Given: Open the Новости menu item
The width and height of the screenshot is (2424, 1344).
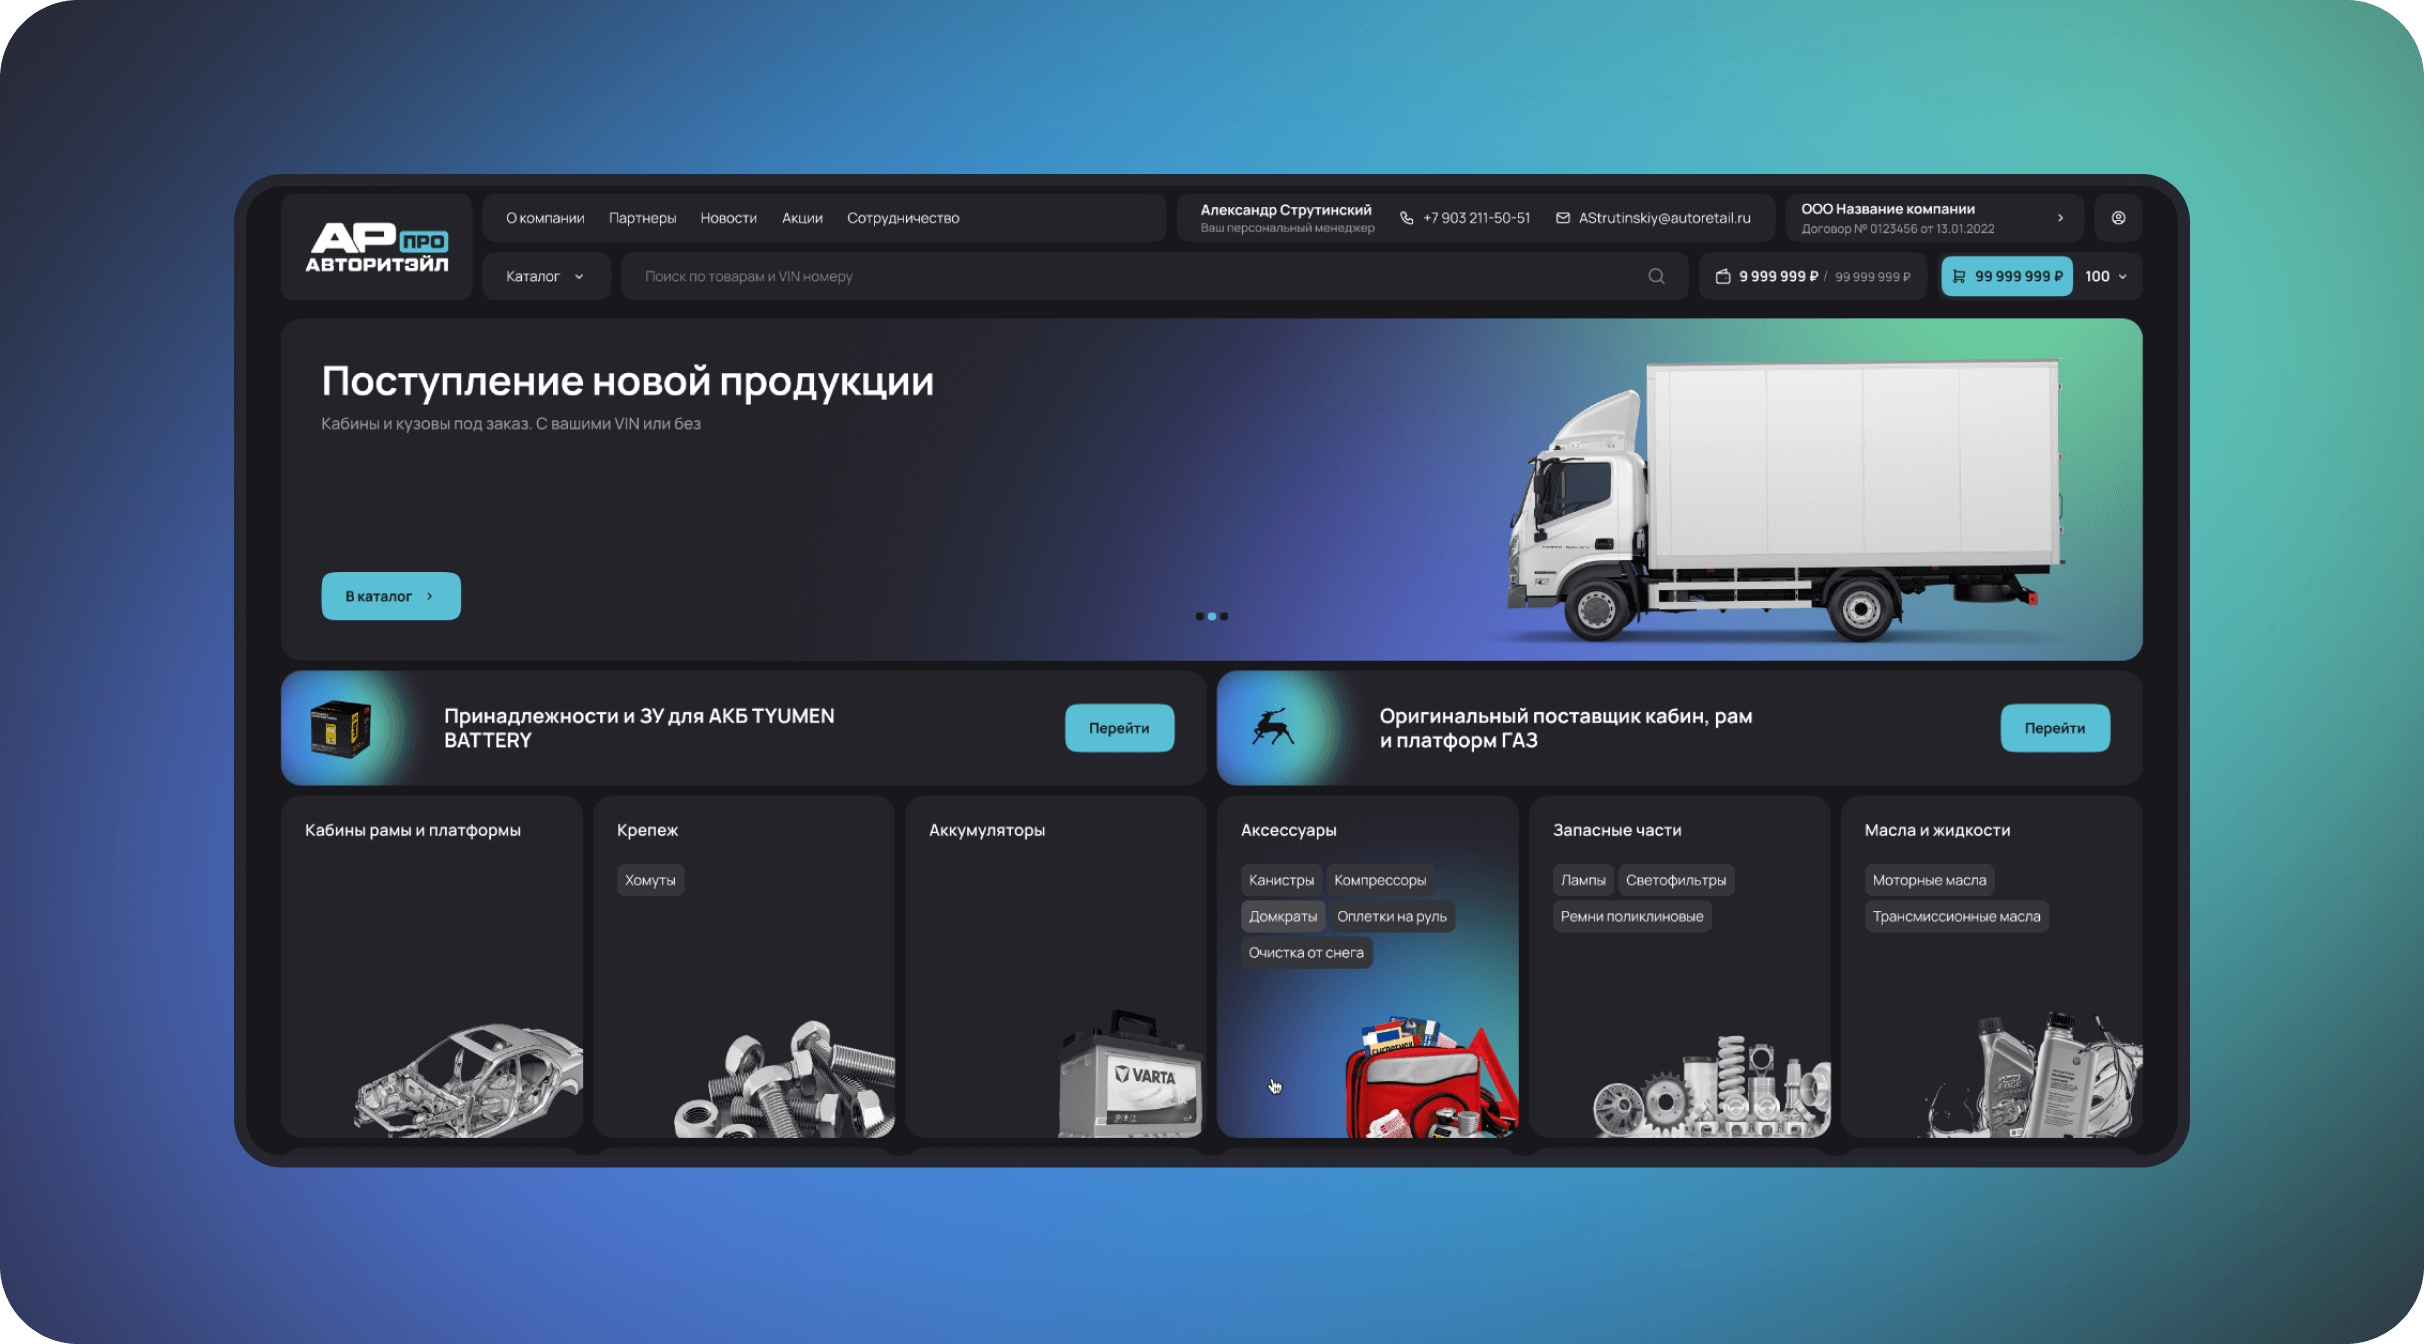Looking at the screenshot, I should tap(728, 218).
